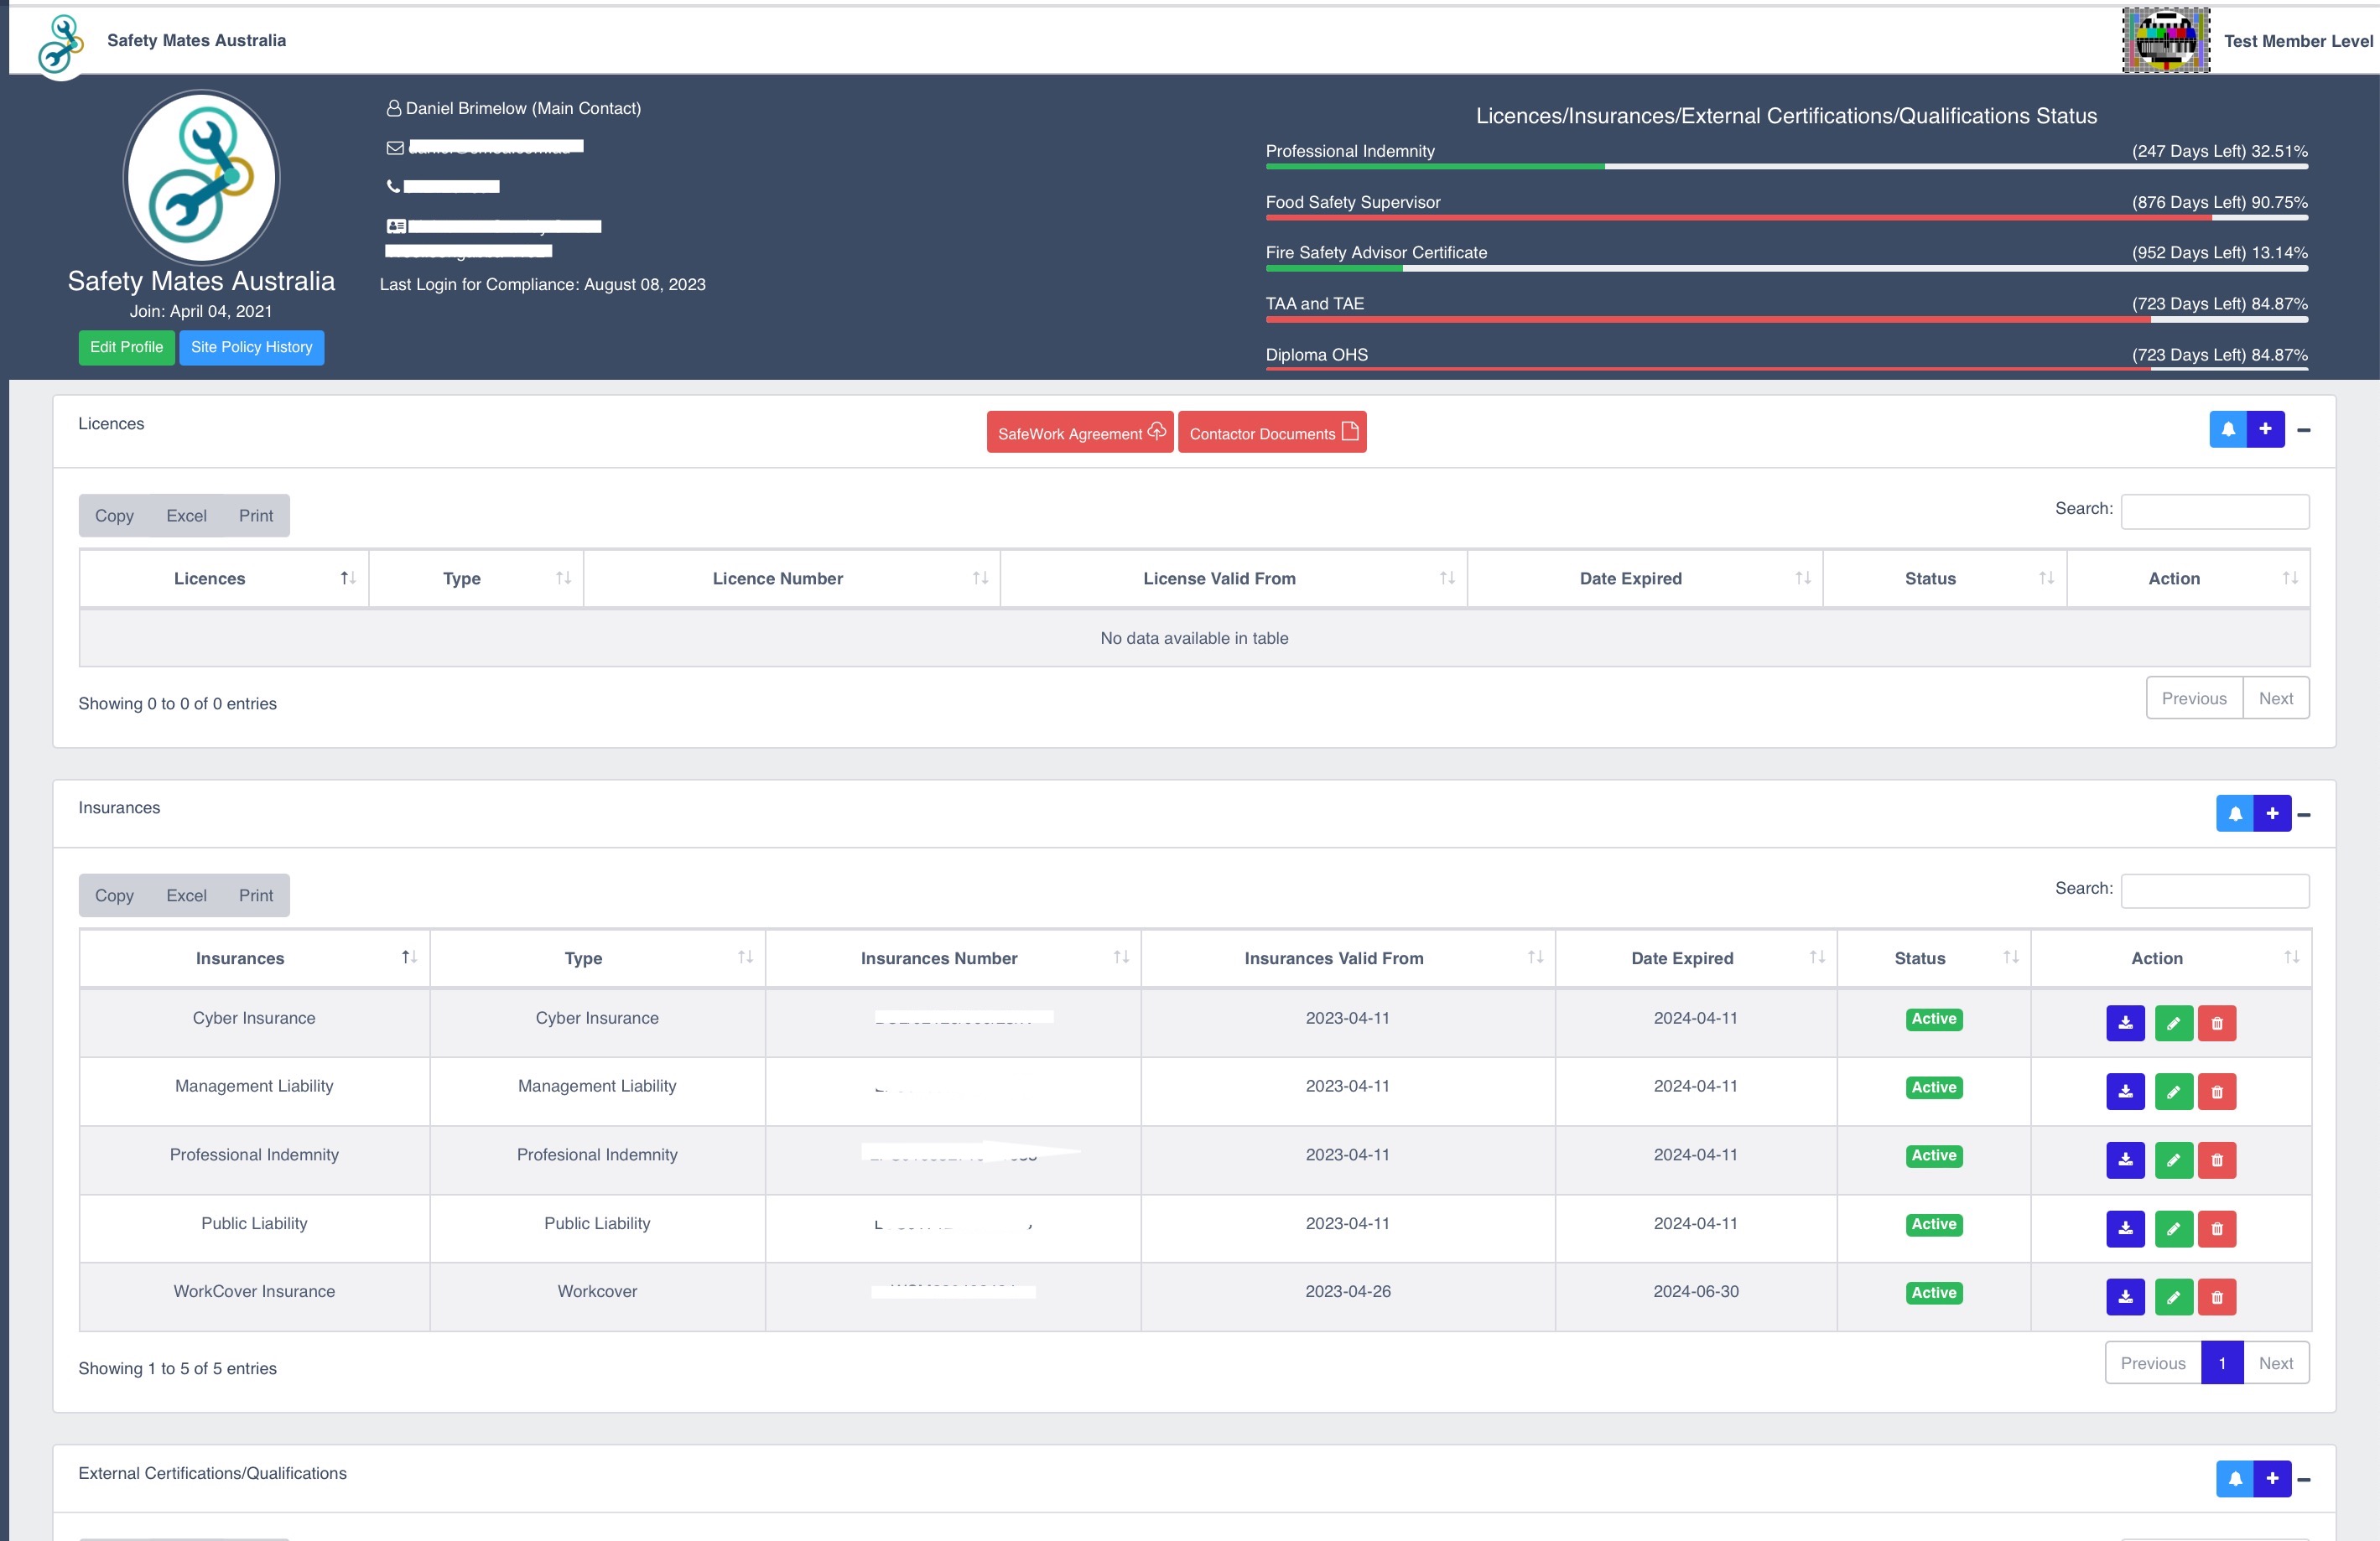Screen dimensions: 2380x1541
Task: Open Site Policy History
Action: (x=251, y=347)
